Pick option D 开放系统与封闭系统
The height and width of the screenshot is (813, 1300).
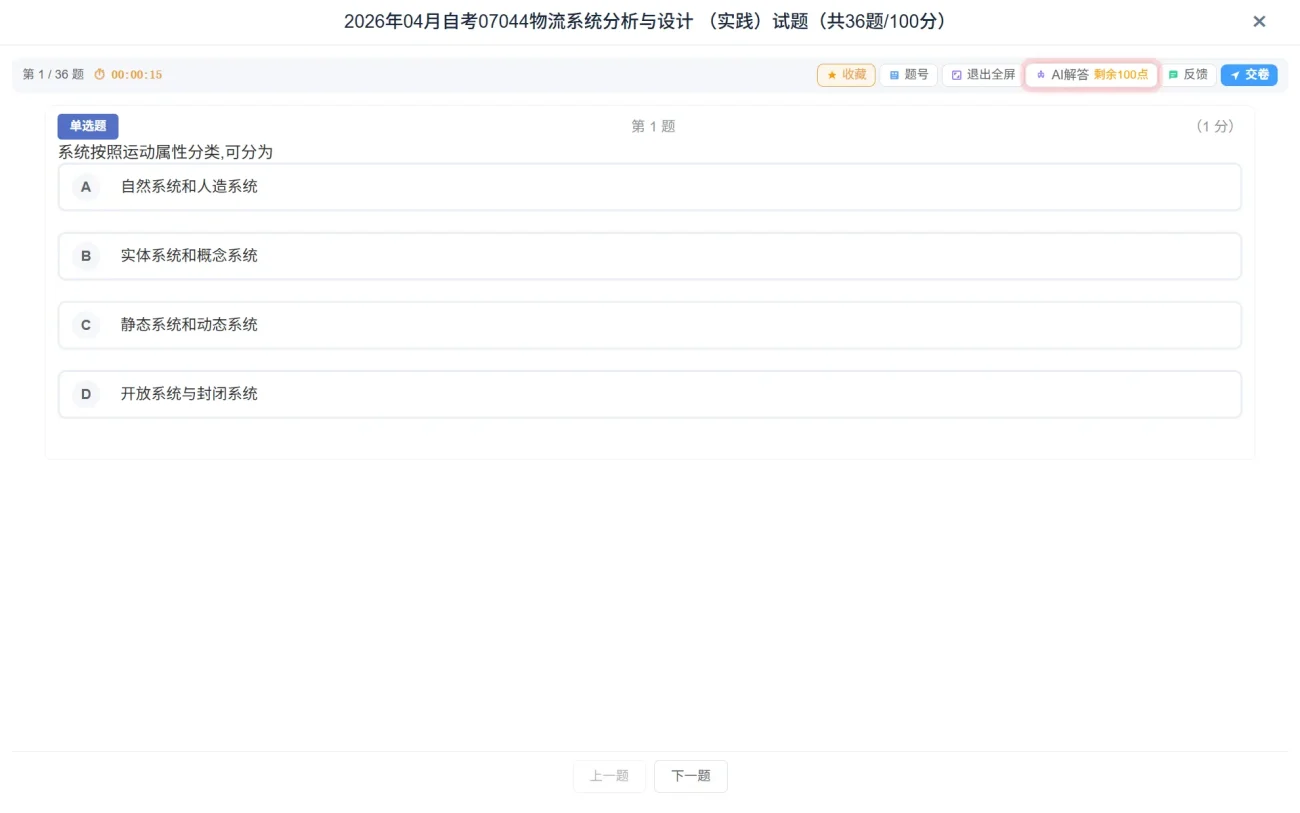tap(650, 394)
